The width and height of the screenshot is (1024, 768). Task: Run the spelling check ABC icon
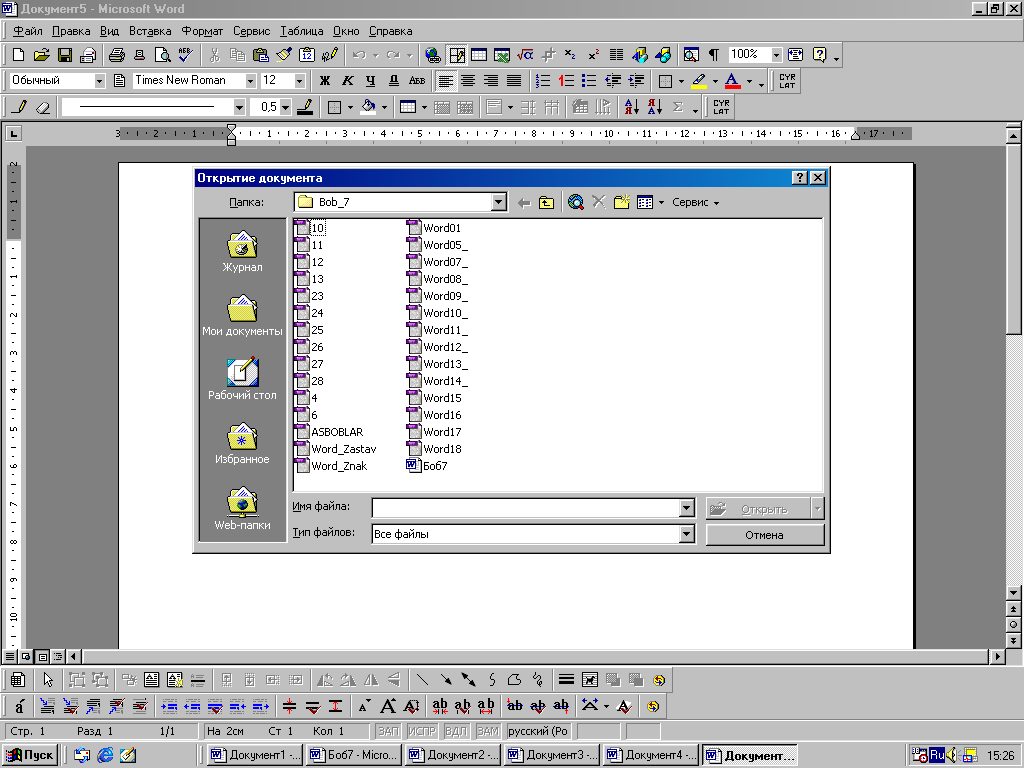click(185, 55)
